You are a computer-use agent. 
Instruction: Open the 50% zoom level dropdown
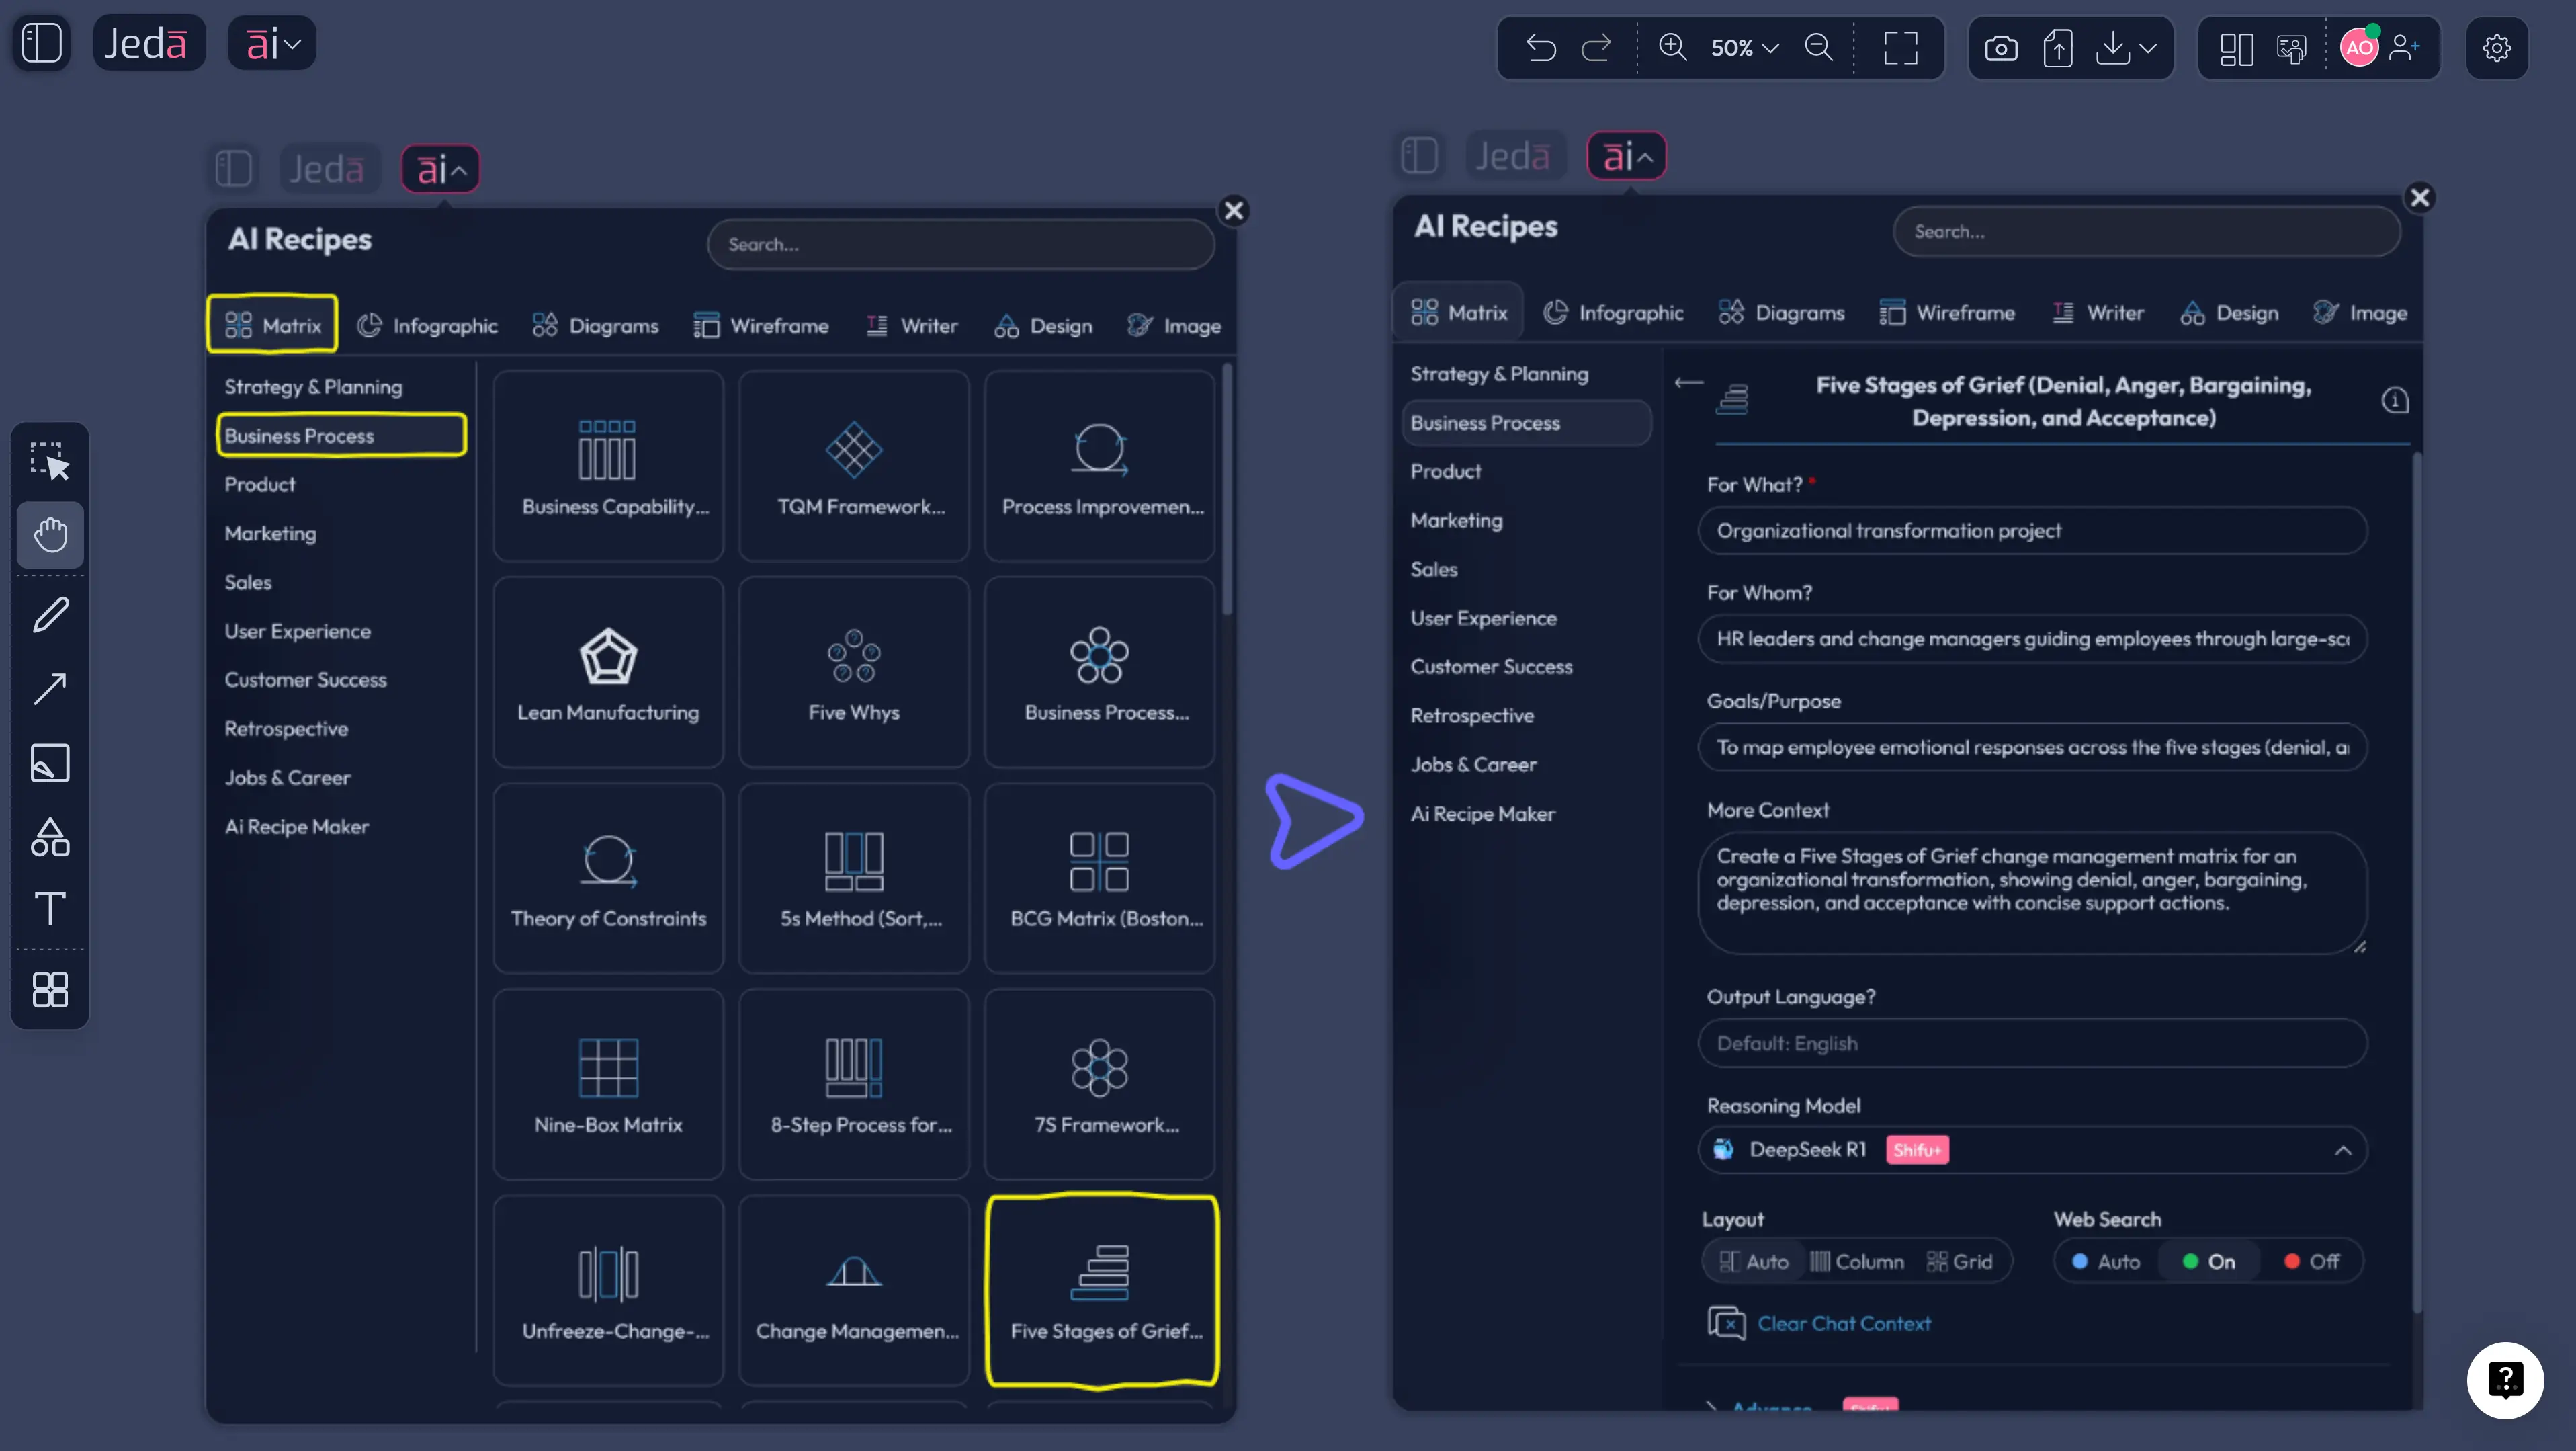click(x=1744, y=48)
